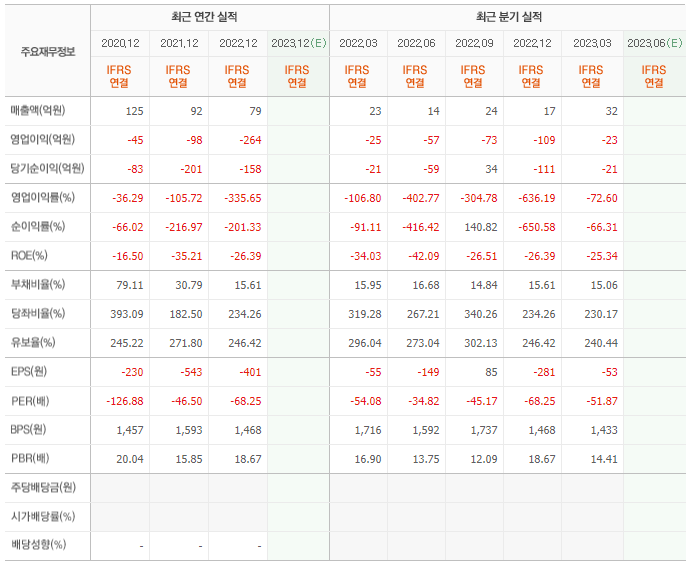The width and height of the screenshot is (690, 565).
Task: Click the 영업이익(억원) row label
Action: (x=43, y=139)
